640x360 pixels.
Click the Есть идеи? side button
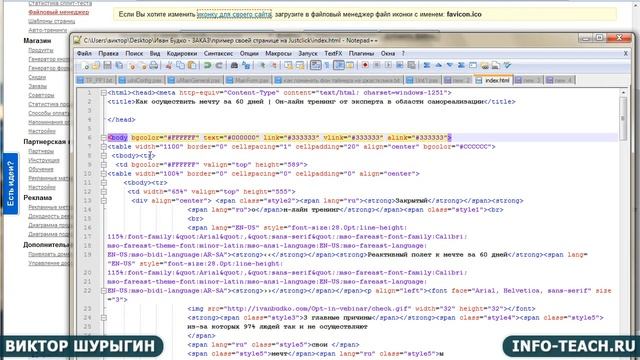(11, 183)
